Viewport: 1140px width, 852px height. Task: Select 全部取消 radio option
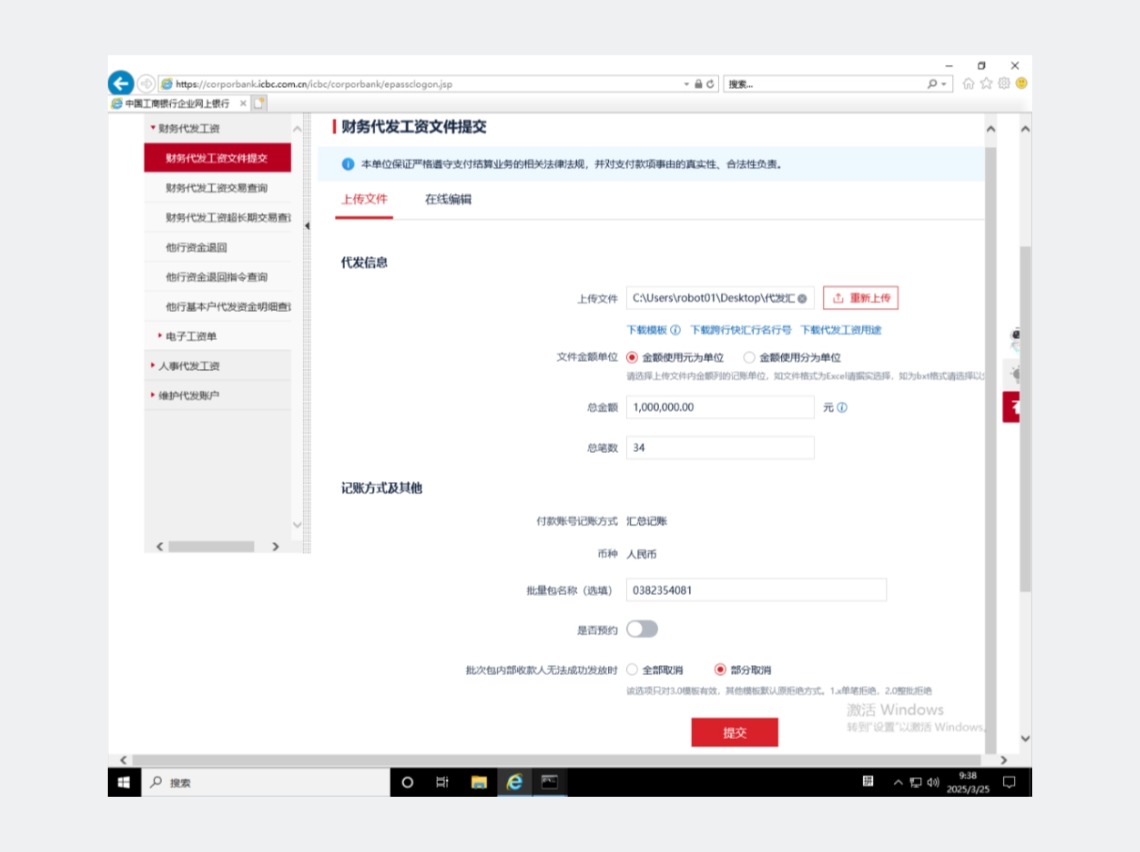click(x=632, y=670)
